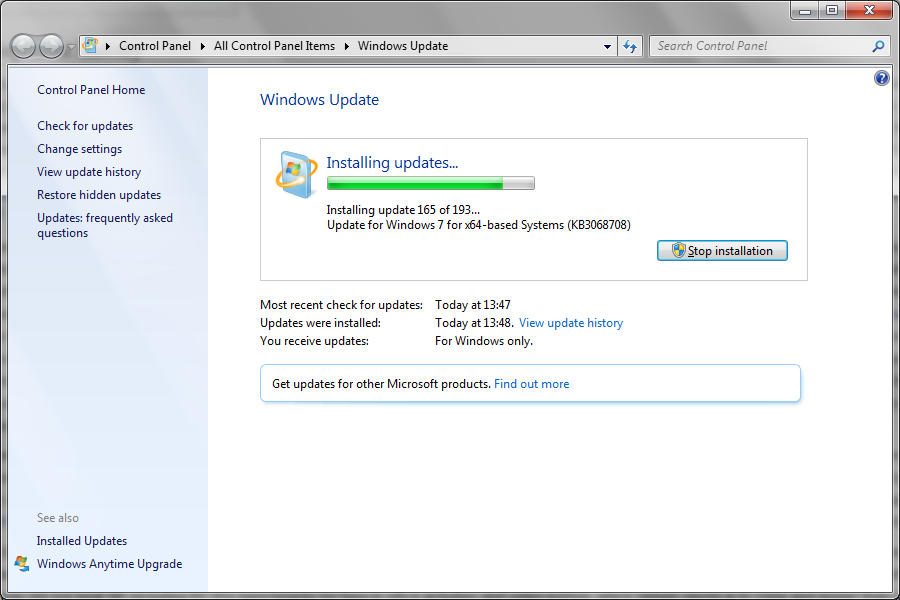Click the Installing updates... heading

click(x=393, y=162)
